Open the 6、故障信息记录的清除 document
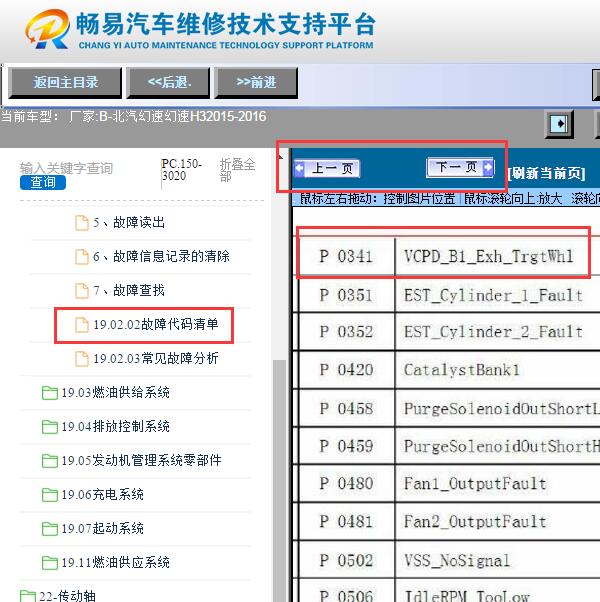600x602 pixels. click(x=161, y=256)
